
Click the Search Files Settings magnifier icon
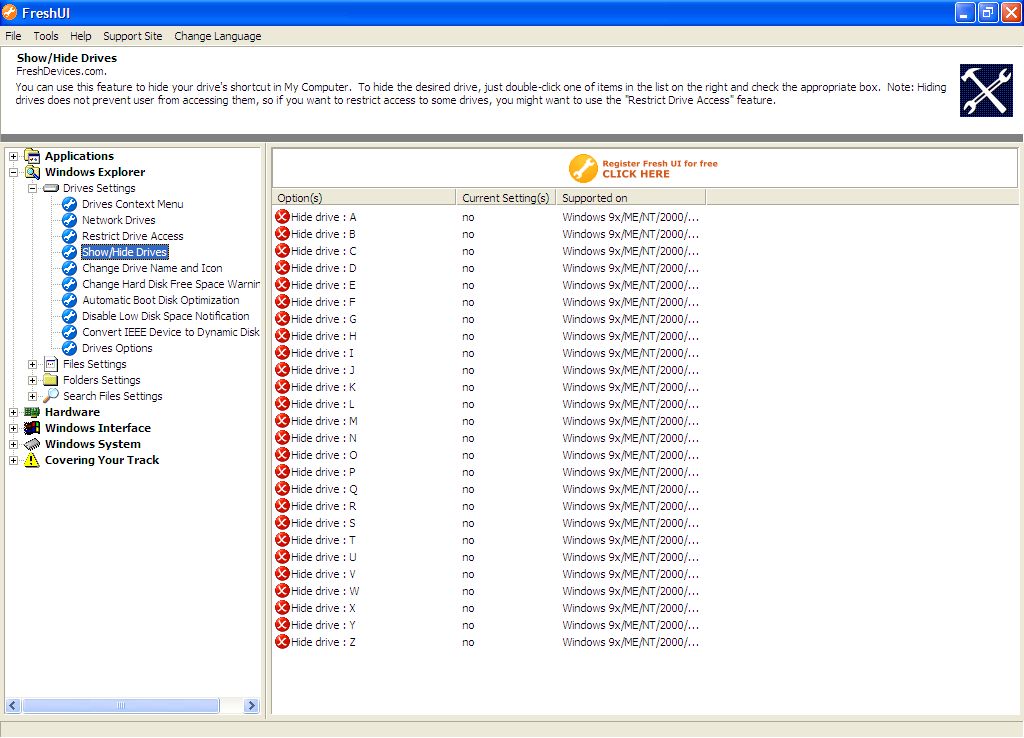(x=51, y=396)
